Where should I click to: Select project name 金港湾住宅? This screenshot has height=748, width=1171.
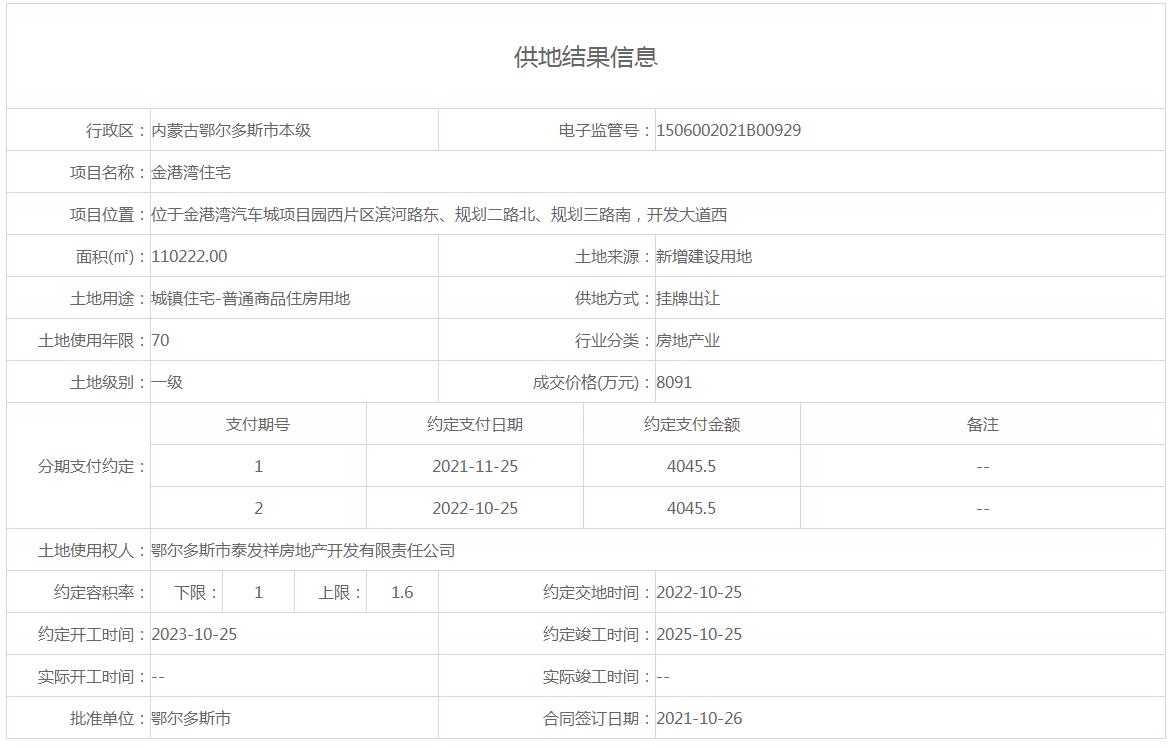point(191,172)
